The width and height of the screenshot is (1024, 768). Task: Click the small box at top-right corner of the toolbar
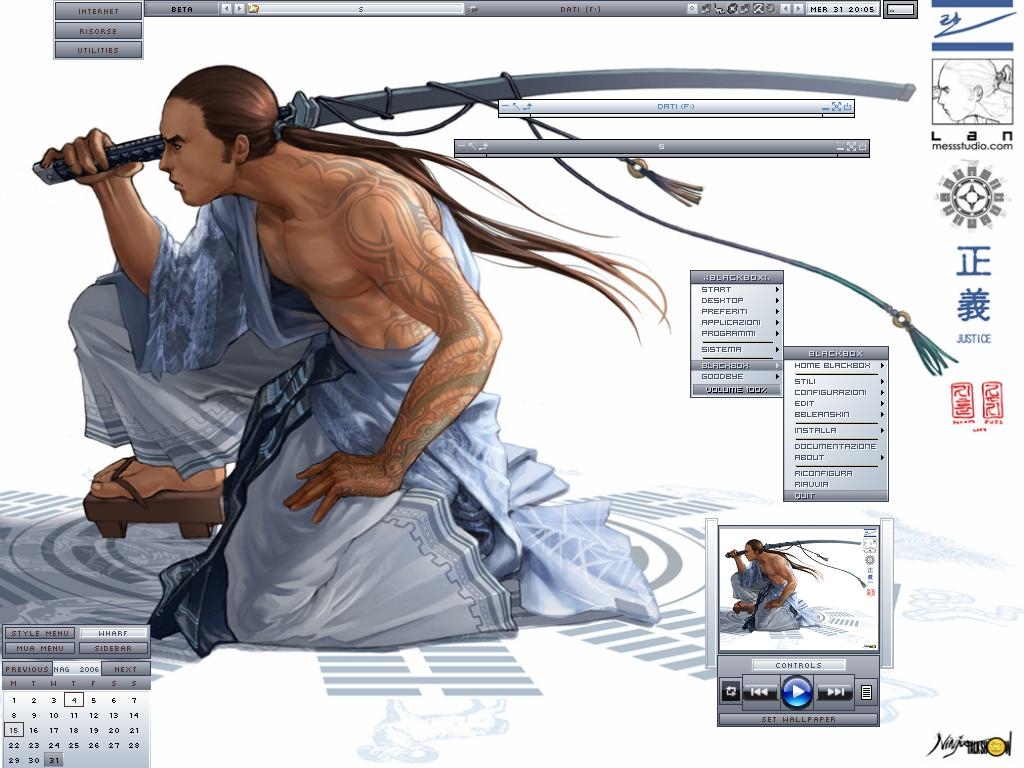[901, 9]
